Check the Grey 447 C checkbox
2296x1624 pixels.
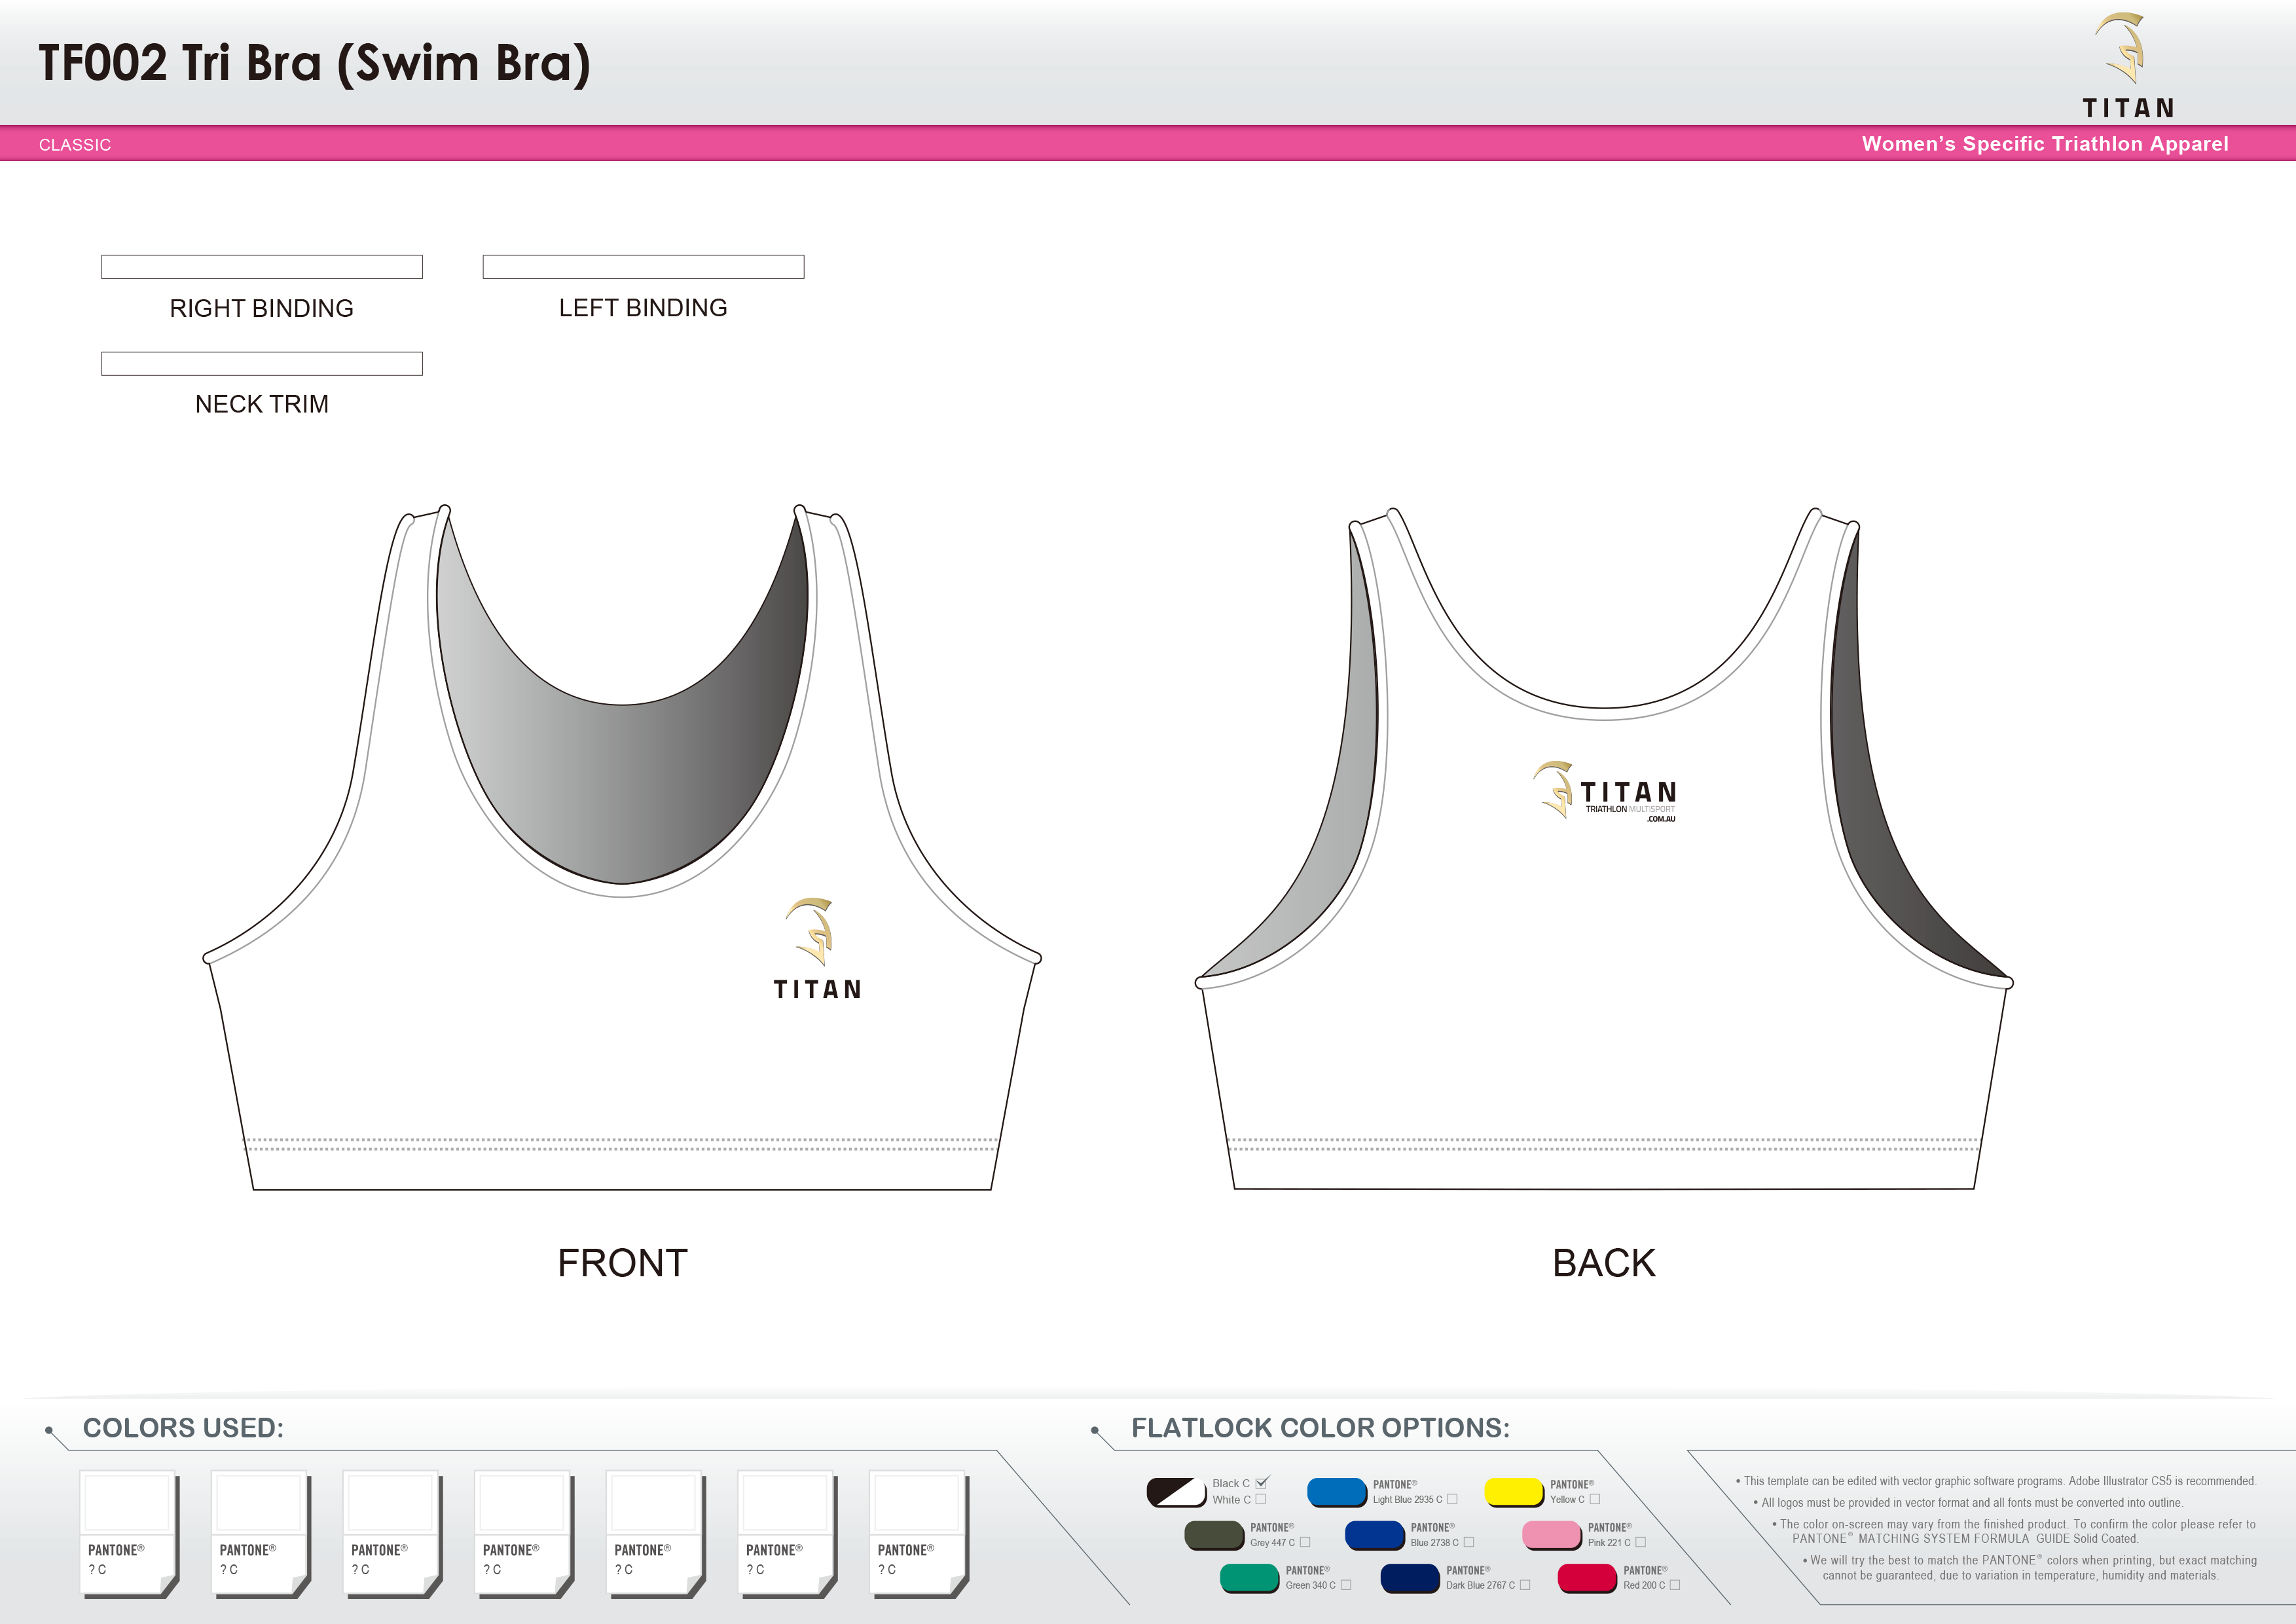[1306, 1542]
